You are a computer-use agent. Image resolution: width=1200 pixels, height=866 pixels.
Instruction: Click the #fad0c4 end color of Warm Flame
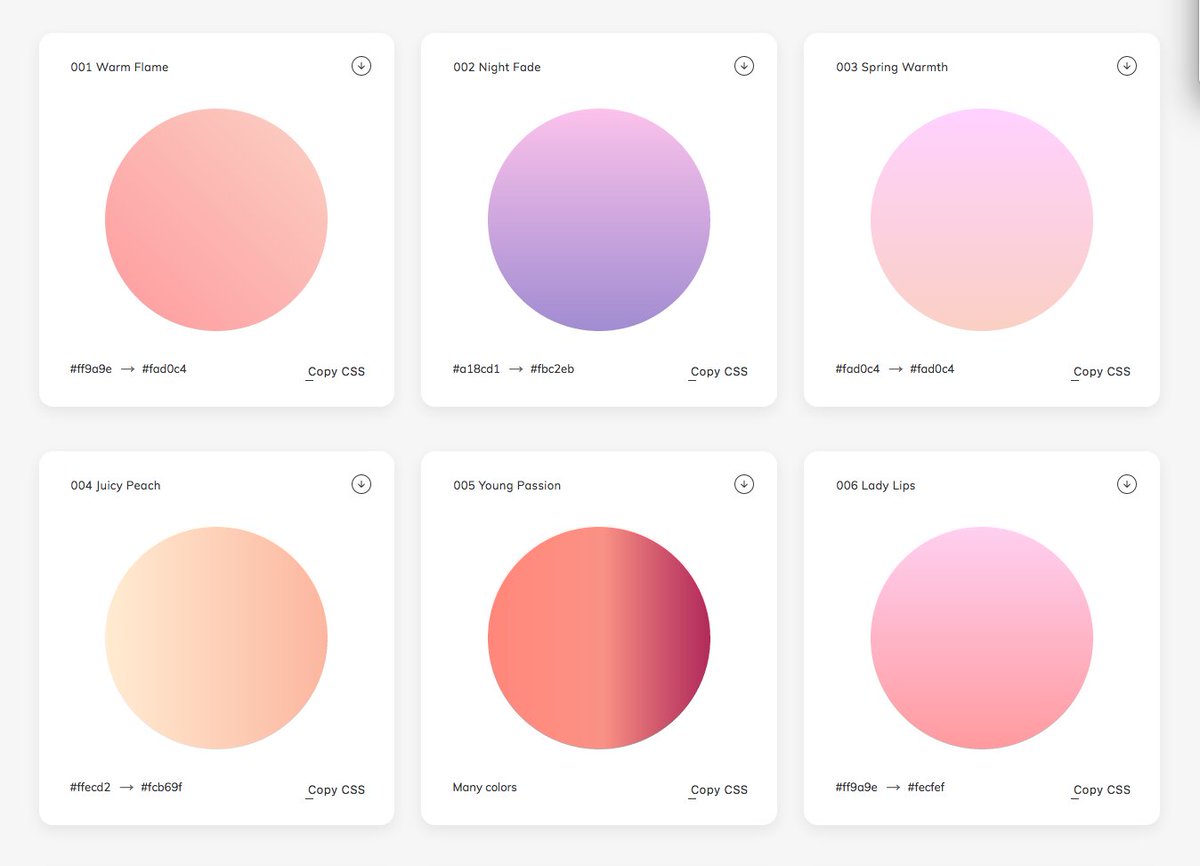pyautogui.click(x=164, y=369)
